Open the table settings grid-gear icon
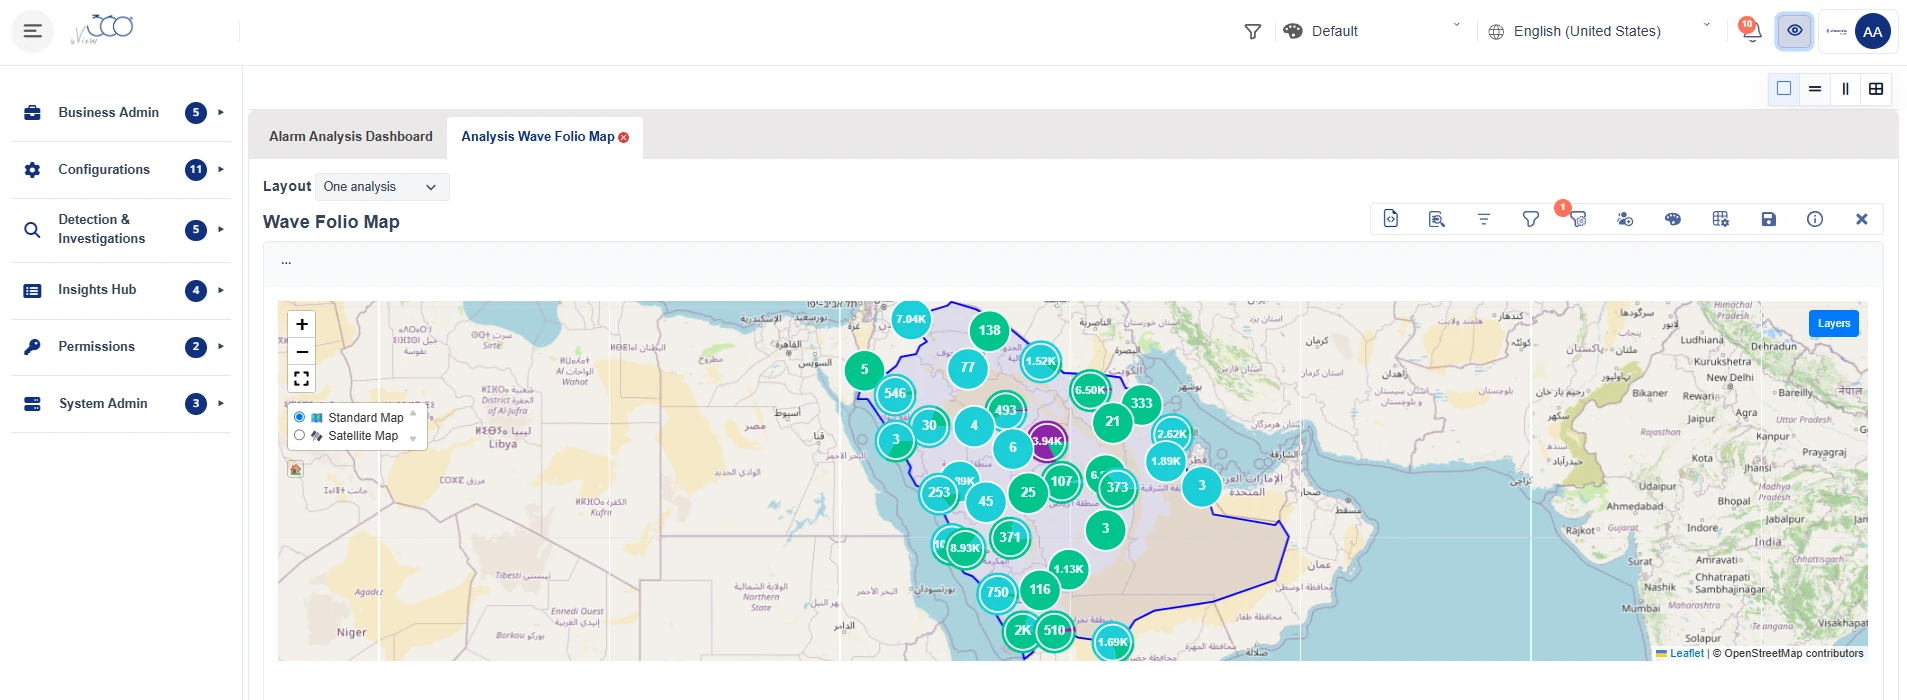Viewport: 1907px width, 700px height. point(1720,219)
